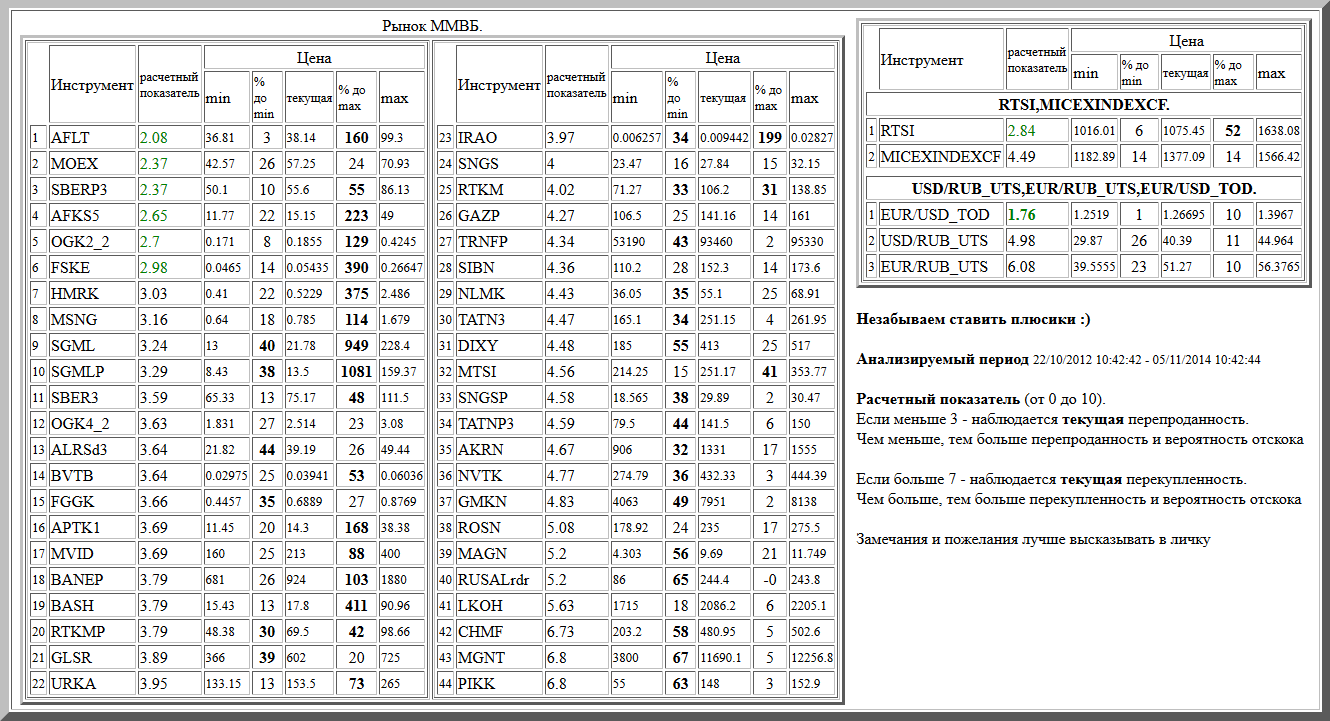Select the MGNT current price 11690.1

(x=722, y=658)
